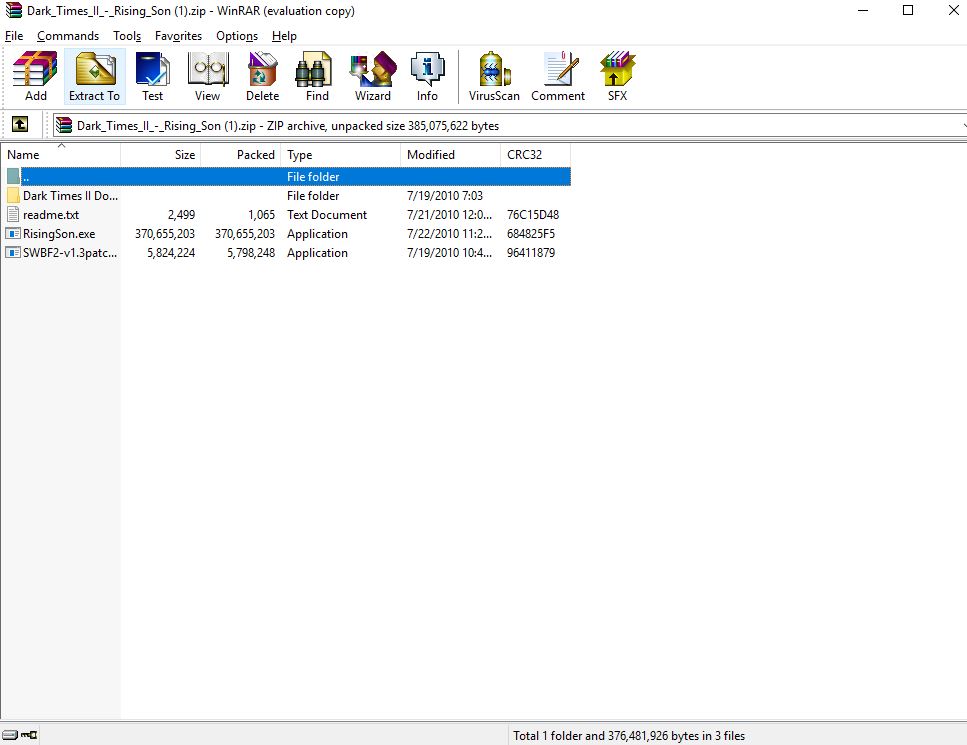Run the Test archive tool
967x745 pixels.
pos(152,77)
